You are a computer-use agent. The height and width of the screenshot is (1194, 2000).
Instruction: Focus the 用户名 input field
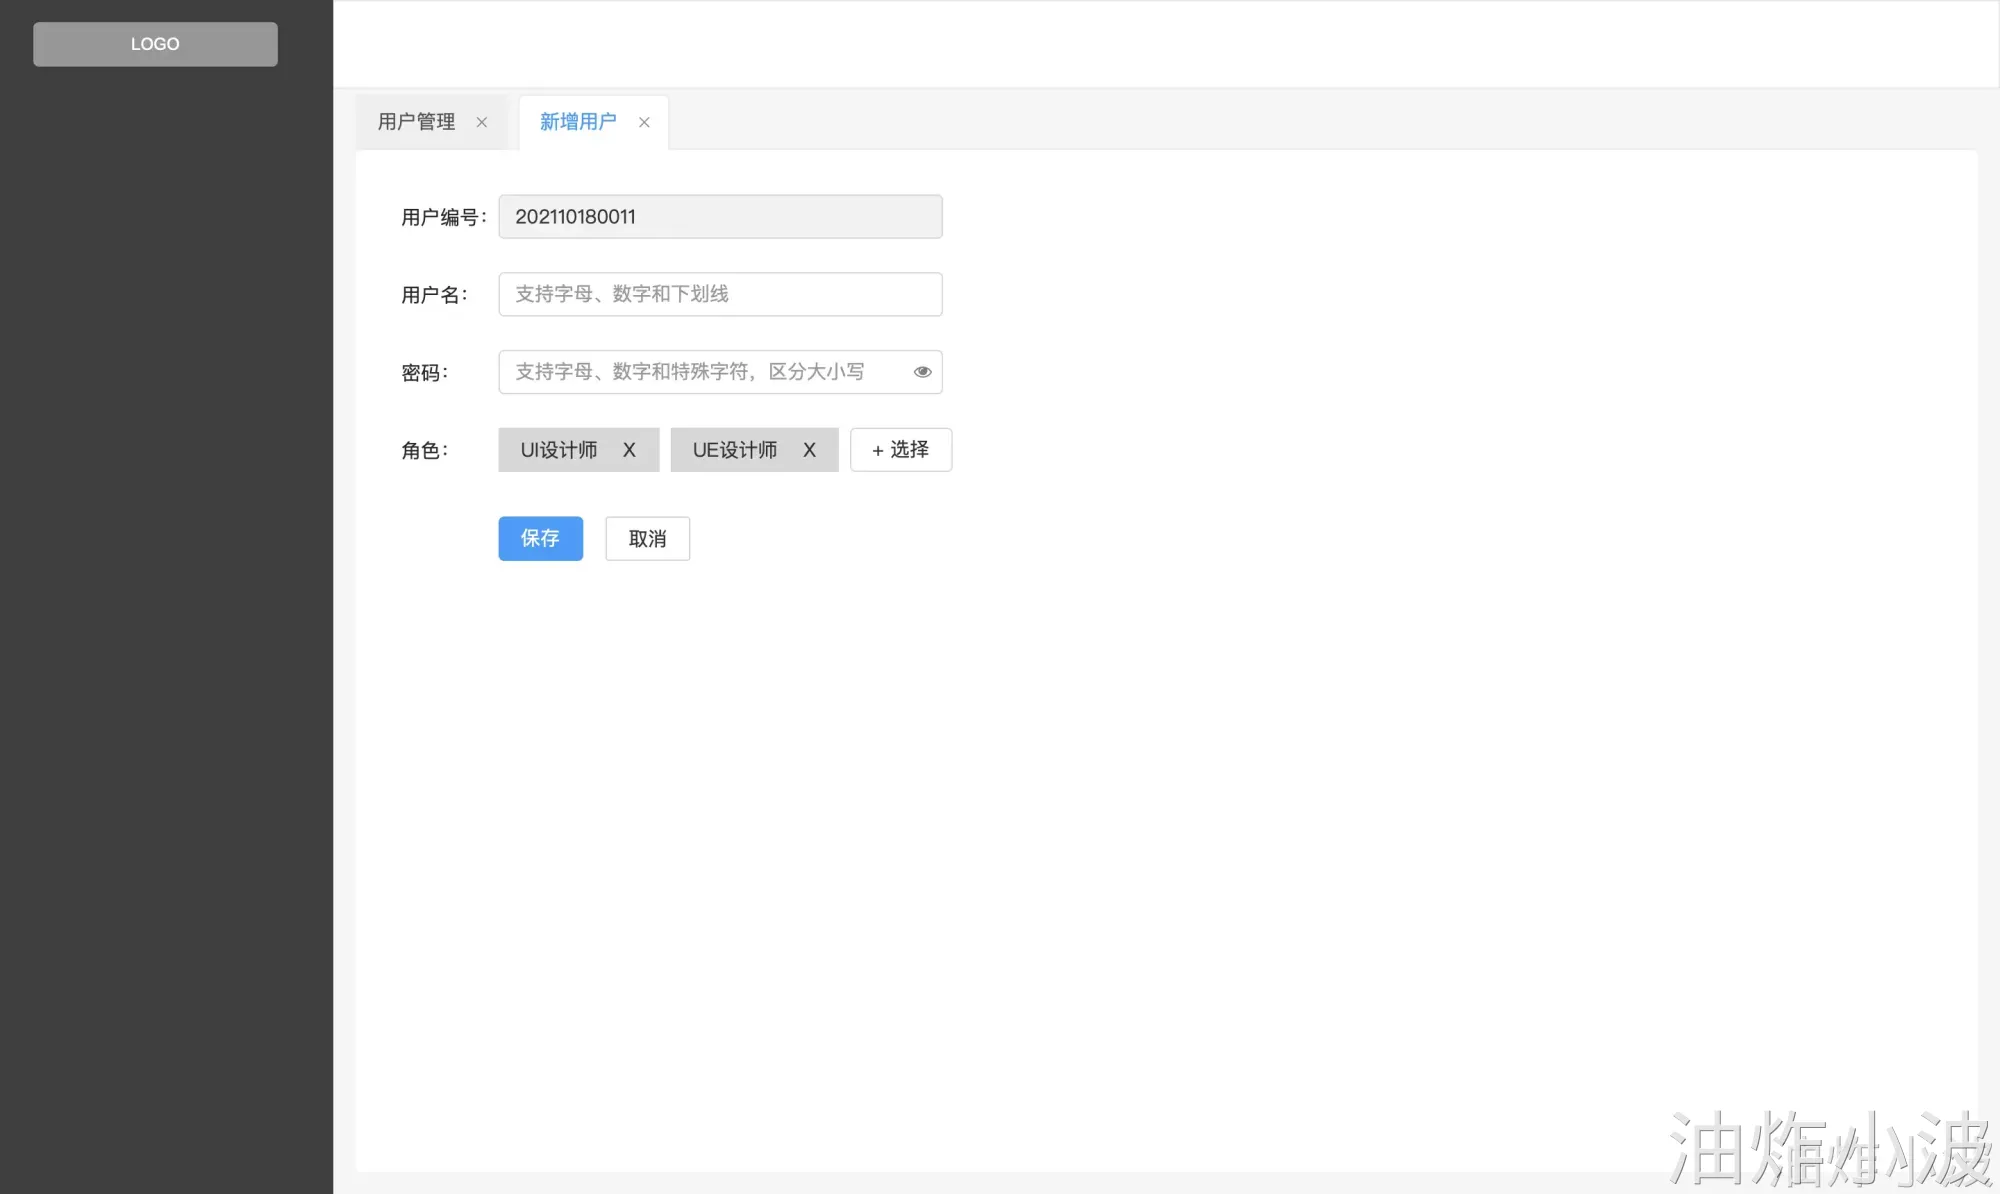coord(720,294)
